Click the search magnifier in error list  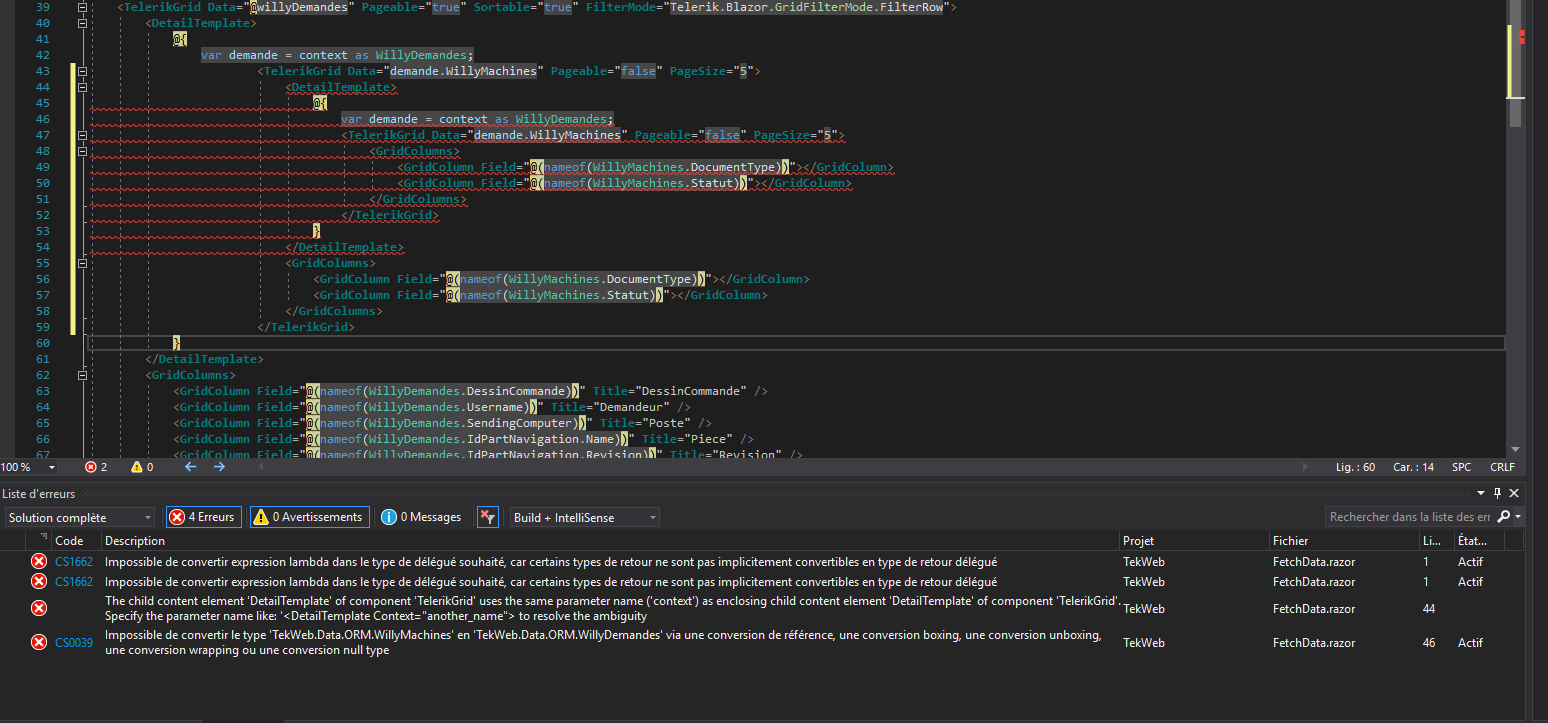[1504, 517]
